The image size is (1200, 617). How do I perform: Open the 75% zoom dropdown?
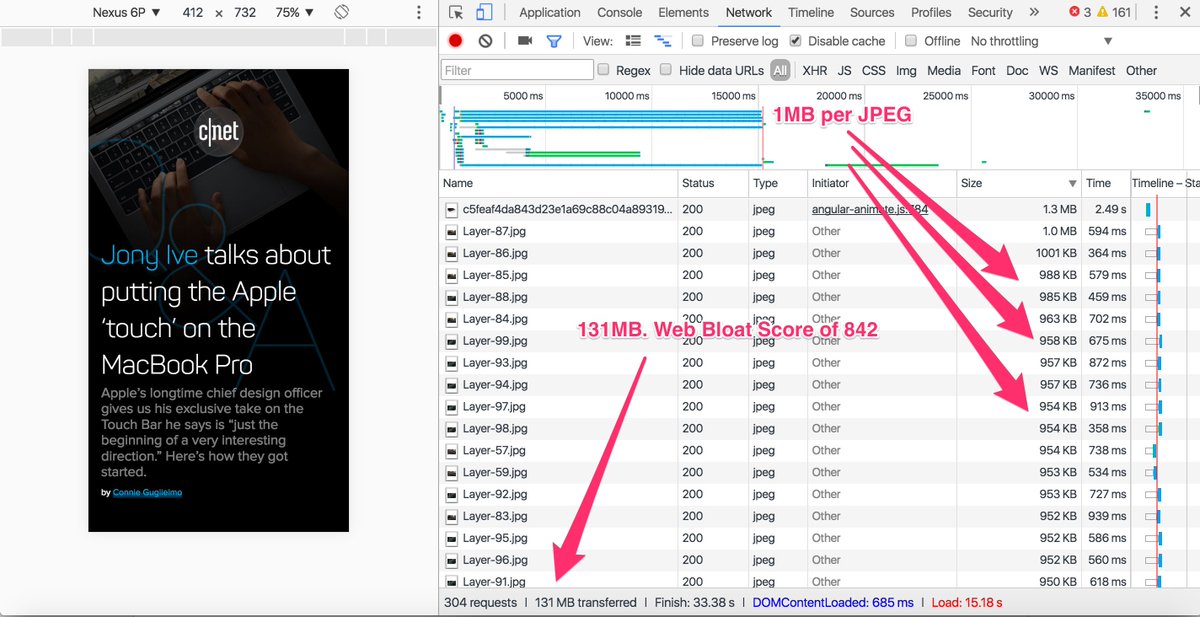[x=295, y=13]
